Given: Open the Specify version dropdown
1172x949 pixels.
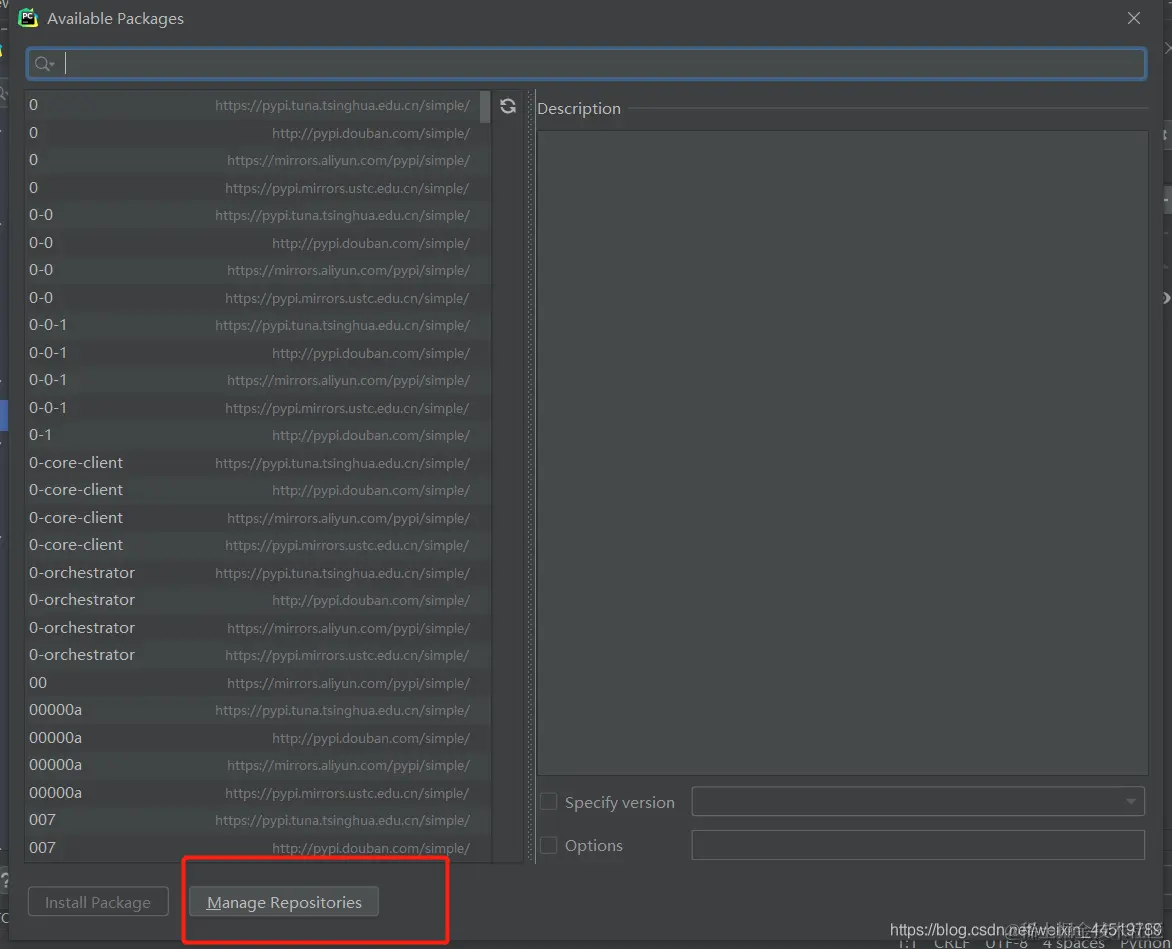Looking at the screenshot, I should (918, 801).
